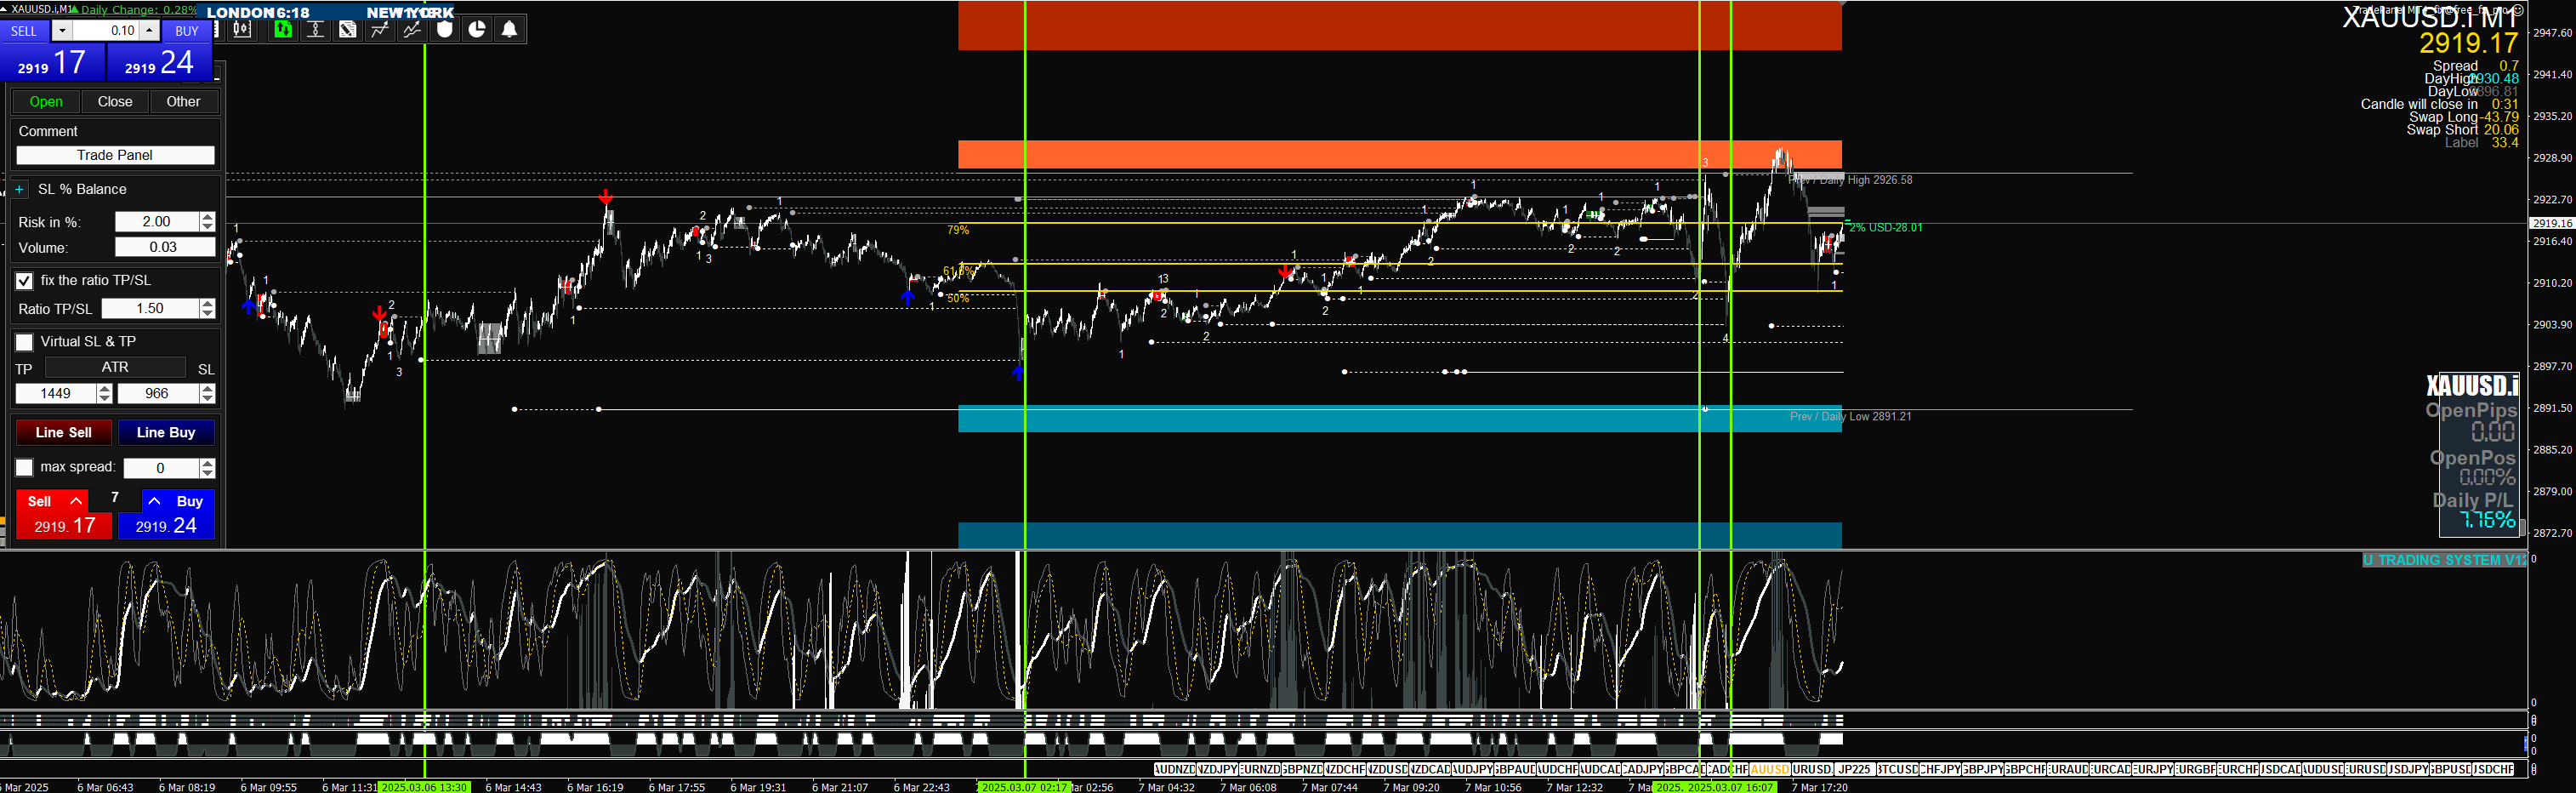This screenshot has height=793, width=2576.
Task: Click the red Sell 2919.17 button
Action: (x=64, y=514)
